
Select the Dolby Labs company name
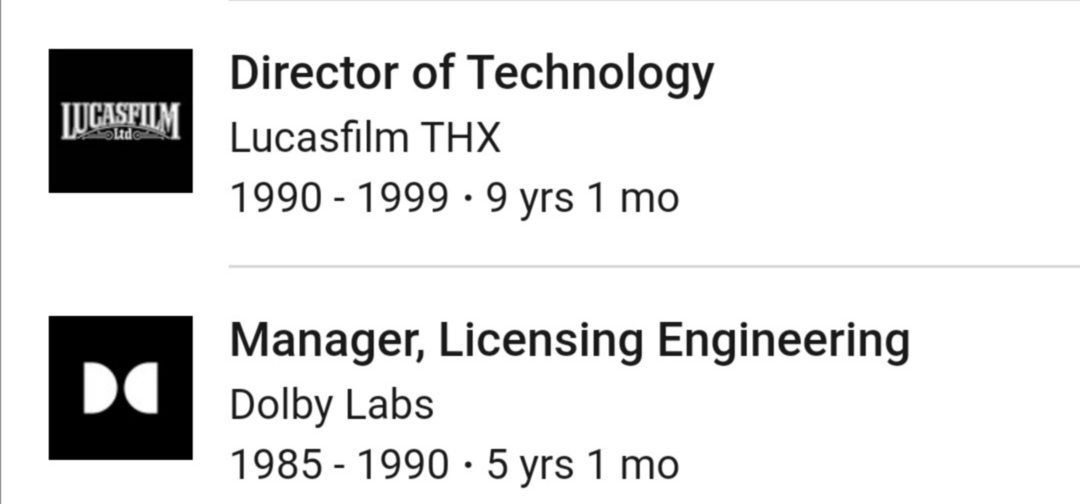click(332, 404)
